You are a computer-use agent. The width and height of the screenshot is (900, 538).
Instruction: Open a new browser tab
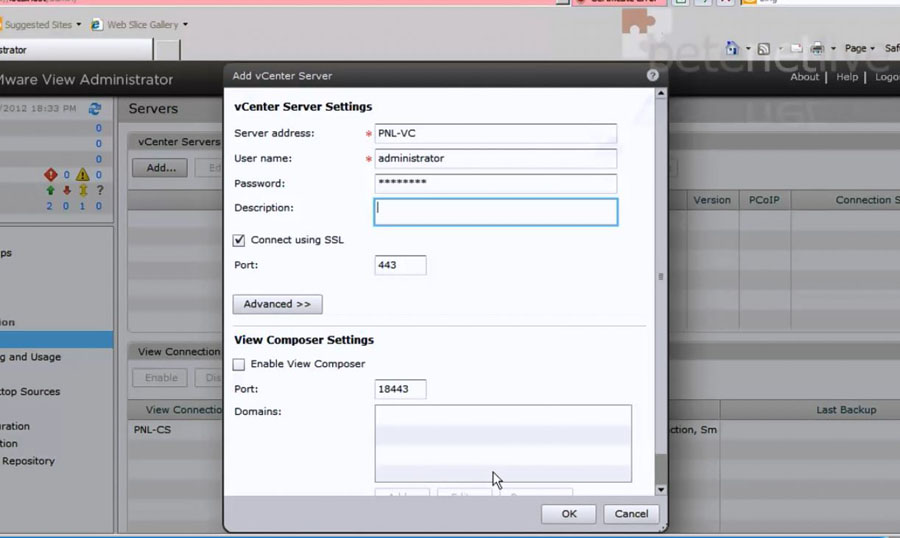(167, 50)
